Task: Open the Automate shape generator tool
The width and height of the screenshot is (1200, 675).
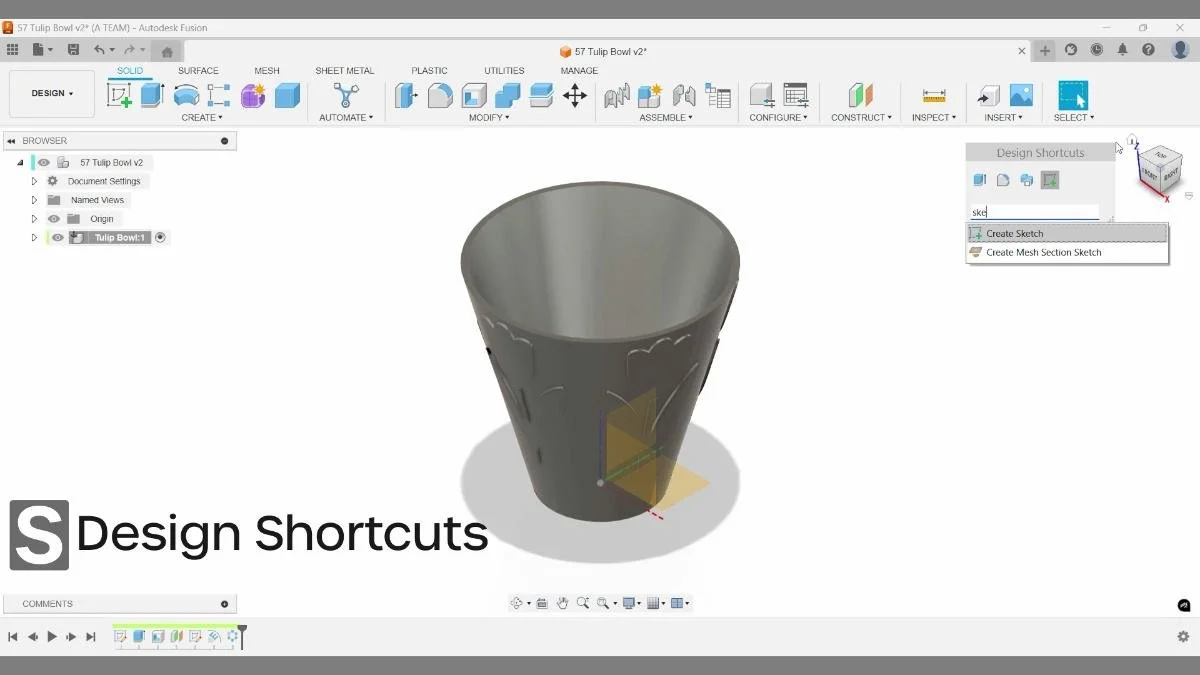Action: point(347,95)
